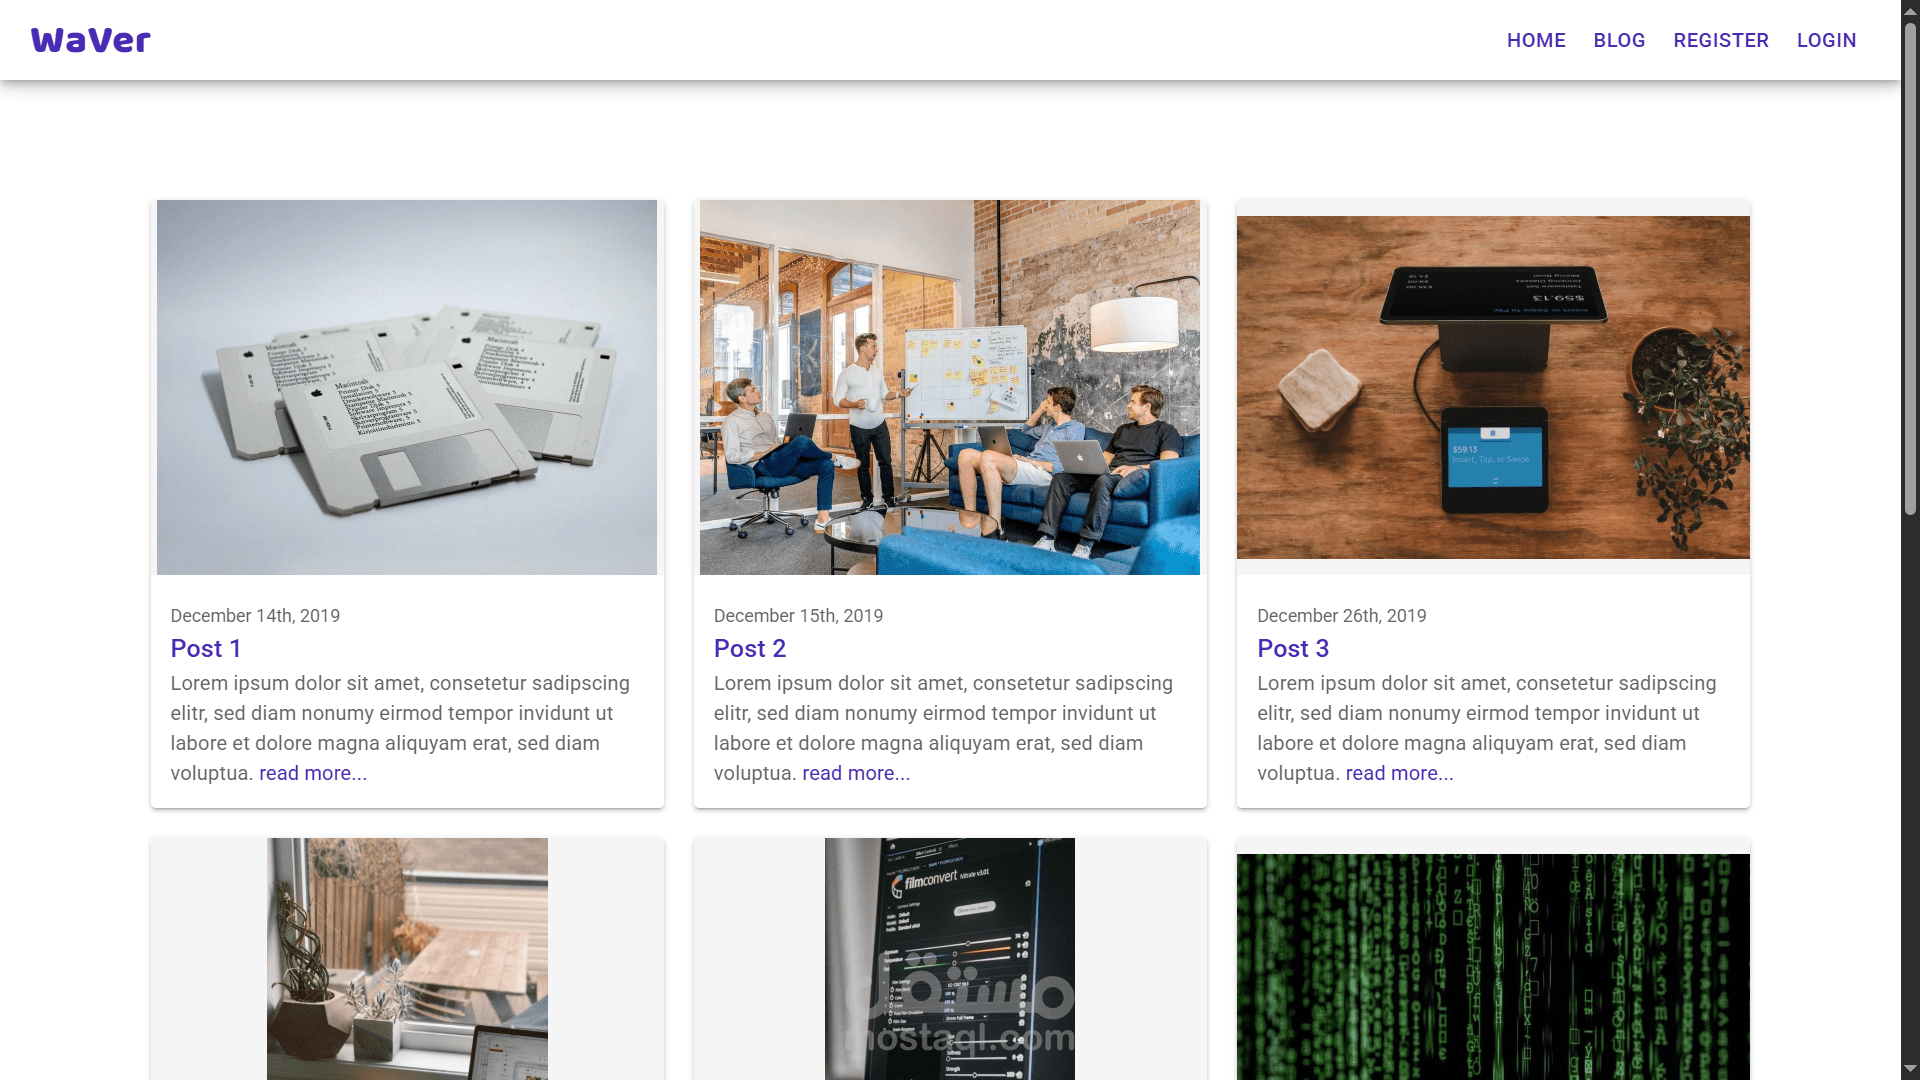This screenshot has height=1080, width=1920.
Task: Open the payment terminal post image
Action: (x=1493, y=387)
